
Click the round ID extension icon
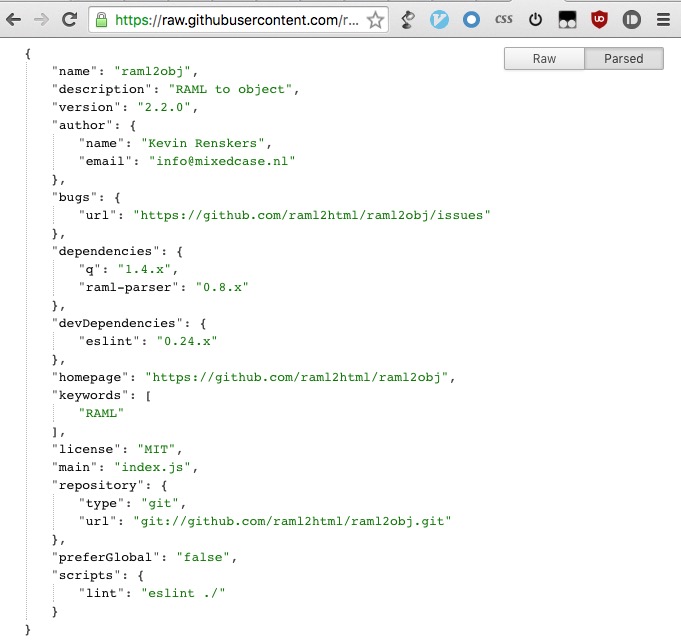pos(631,19)
